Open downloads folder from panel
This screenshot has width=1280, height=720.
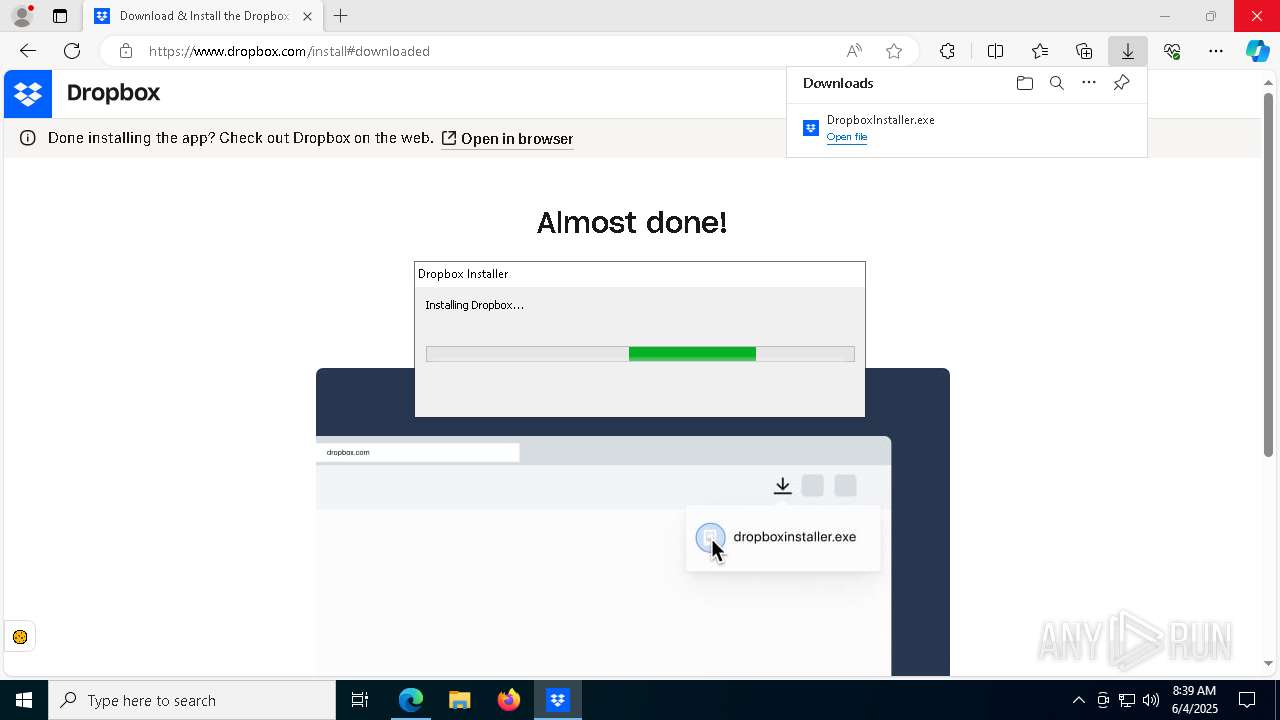pos(1024,83)
